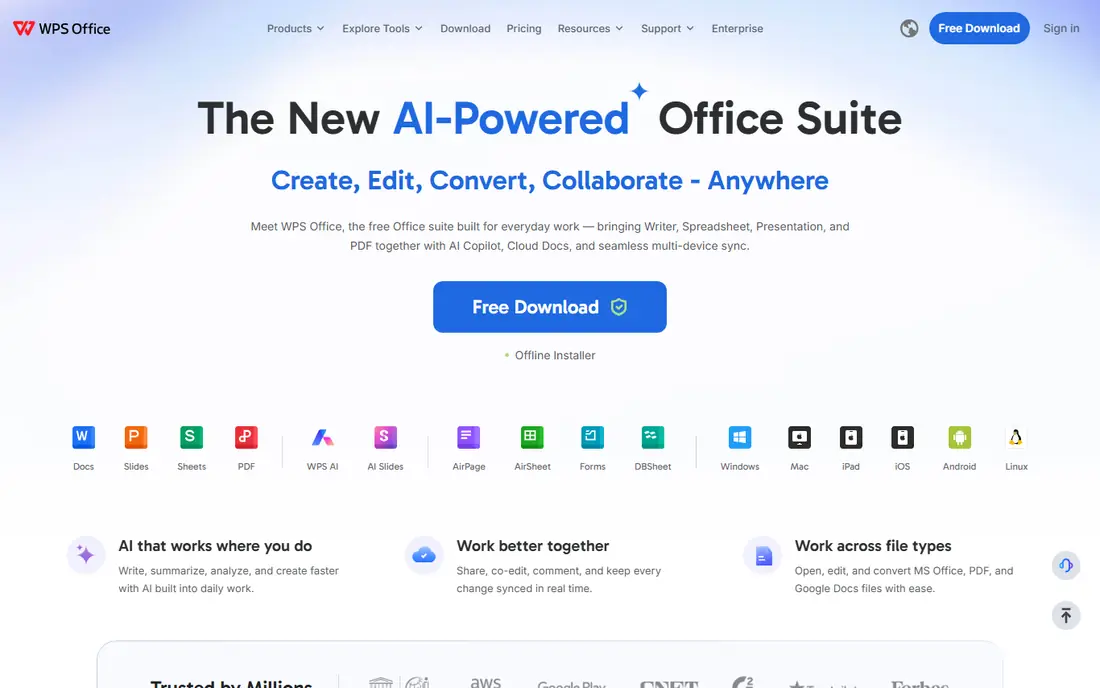Click the Offline Installer link
The width and height of the screenshot is (1100, 688).
click(x=554, y=356)
